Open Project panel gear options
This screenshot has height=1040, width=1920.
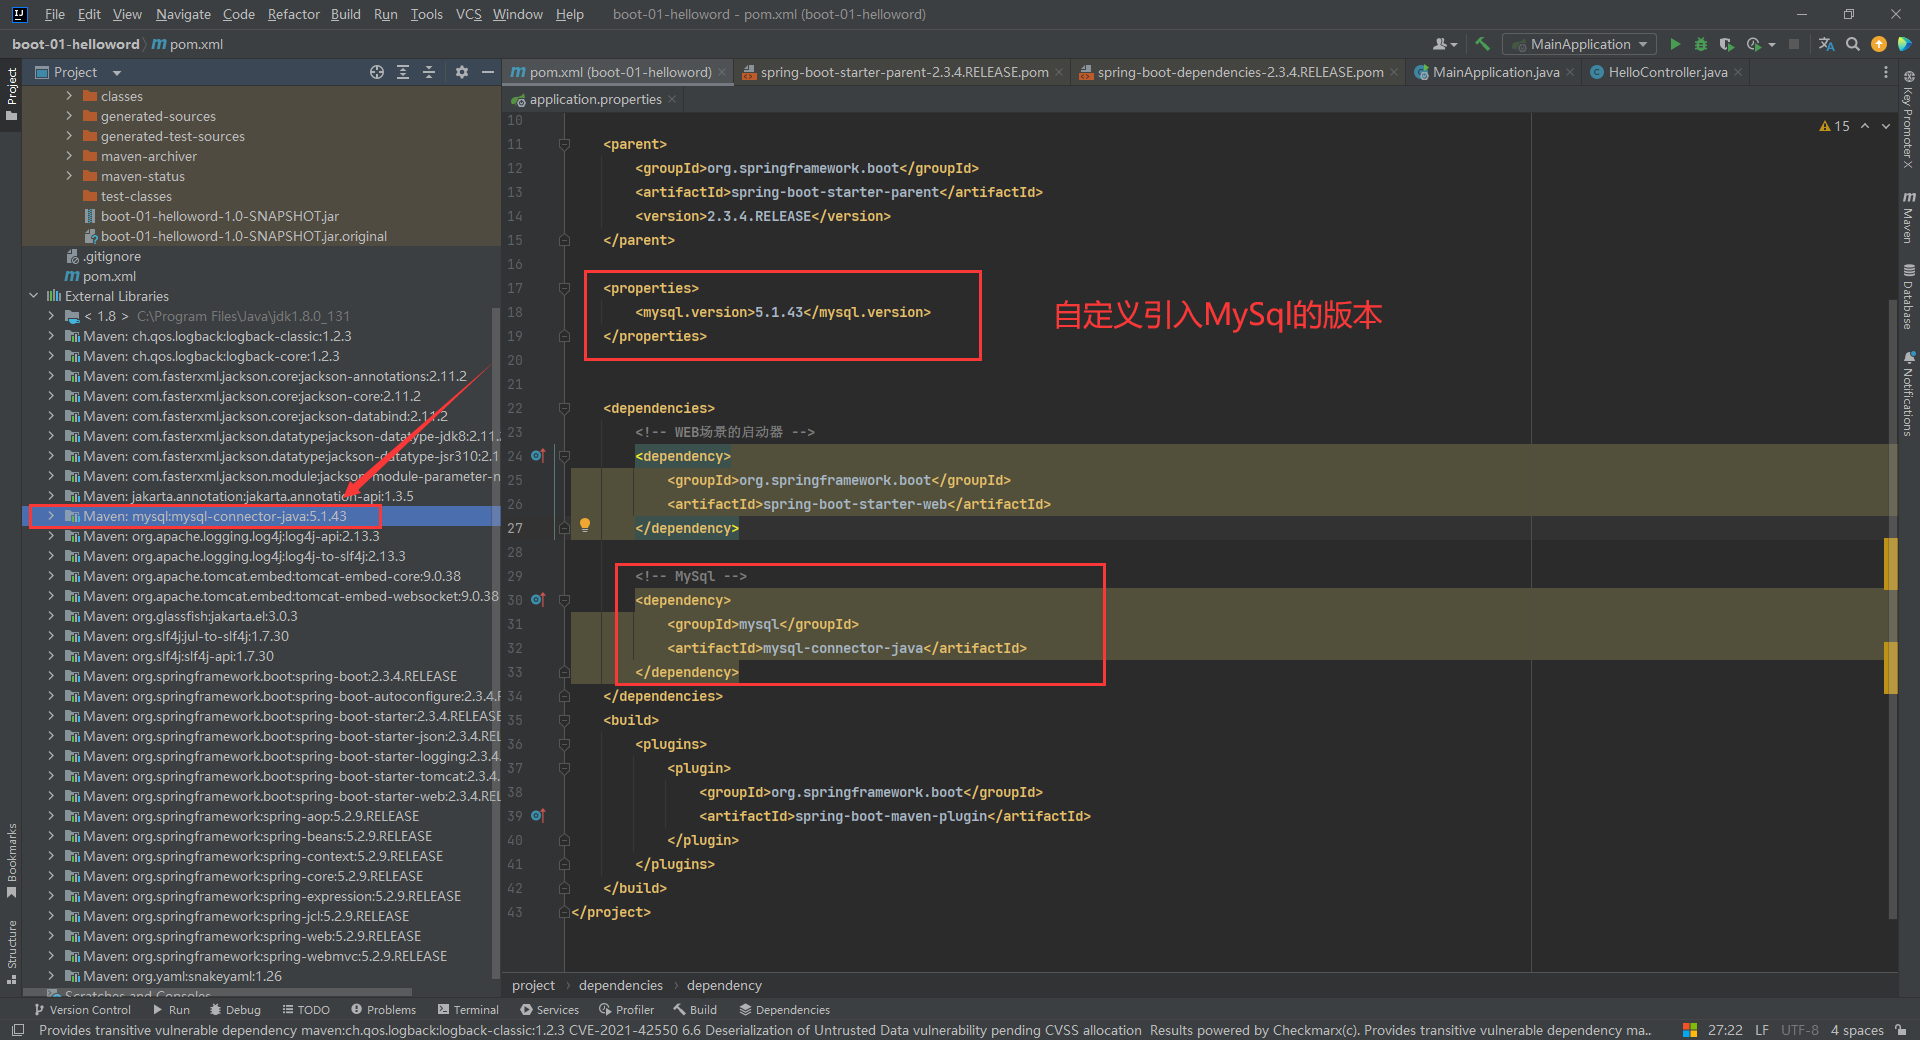click(461, 72)
